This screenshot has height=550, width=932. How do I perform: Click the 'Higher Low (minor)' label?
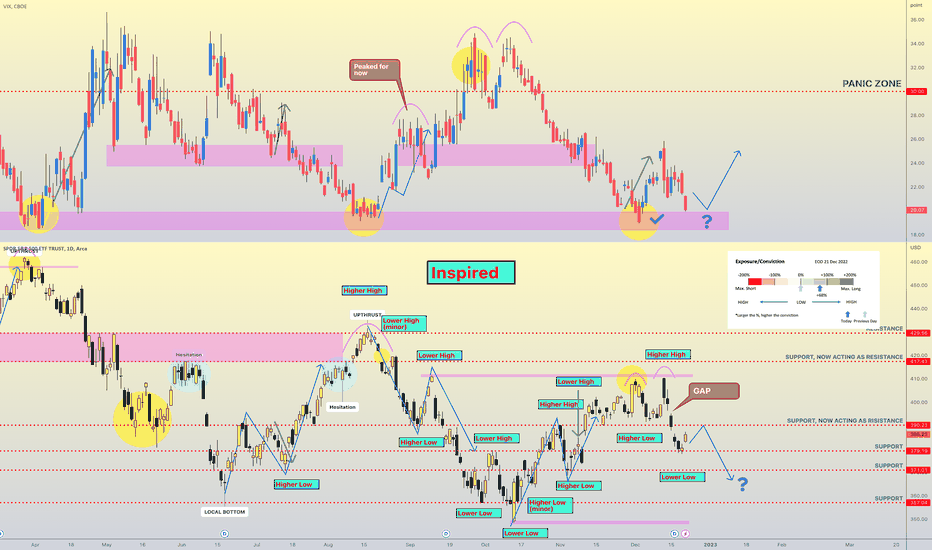coord(550,505)
